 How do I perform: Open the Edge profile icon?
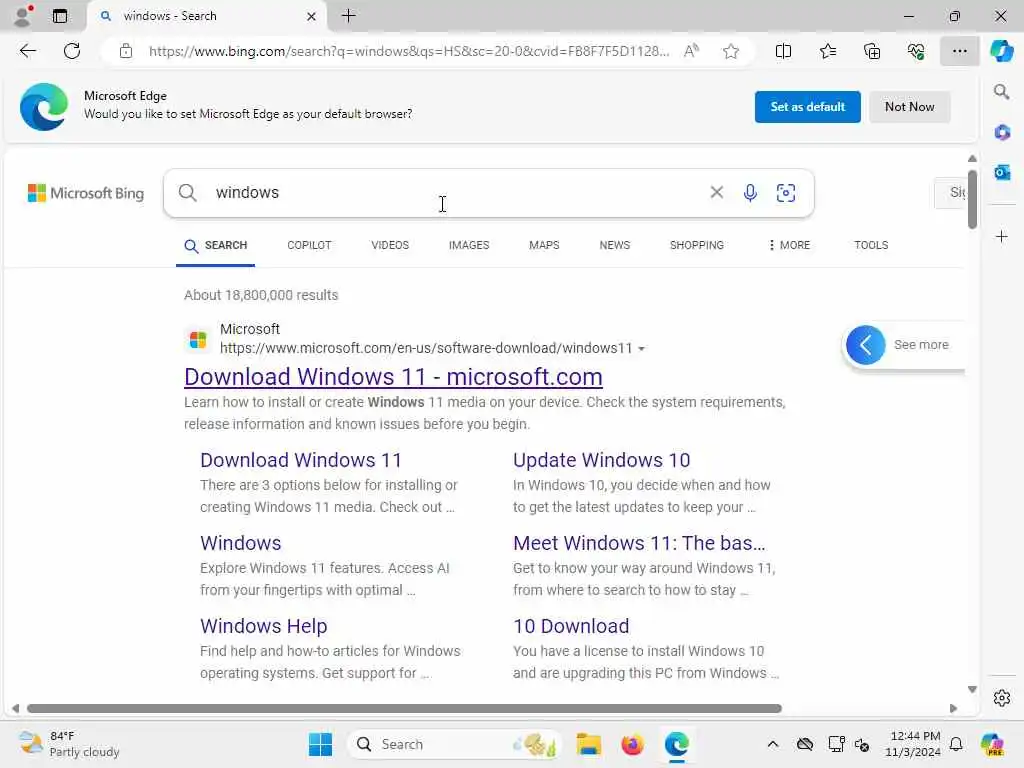(x=23, y=16)
